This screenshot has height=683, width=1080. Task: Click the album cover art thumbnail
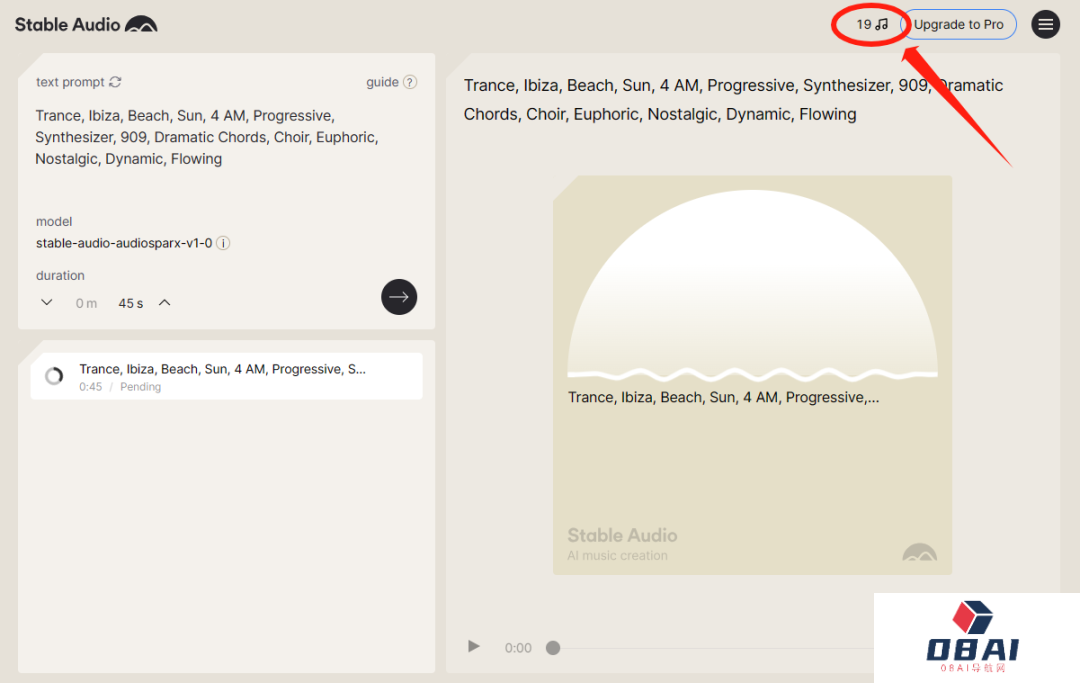(752, 375)
